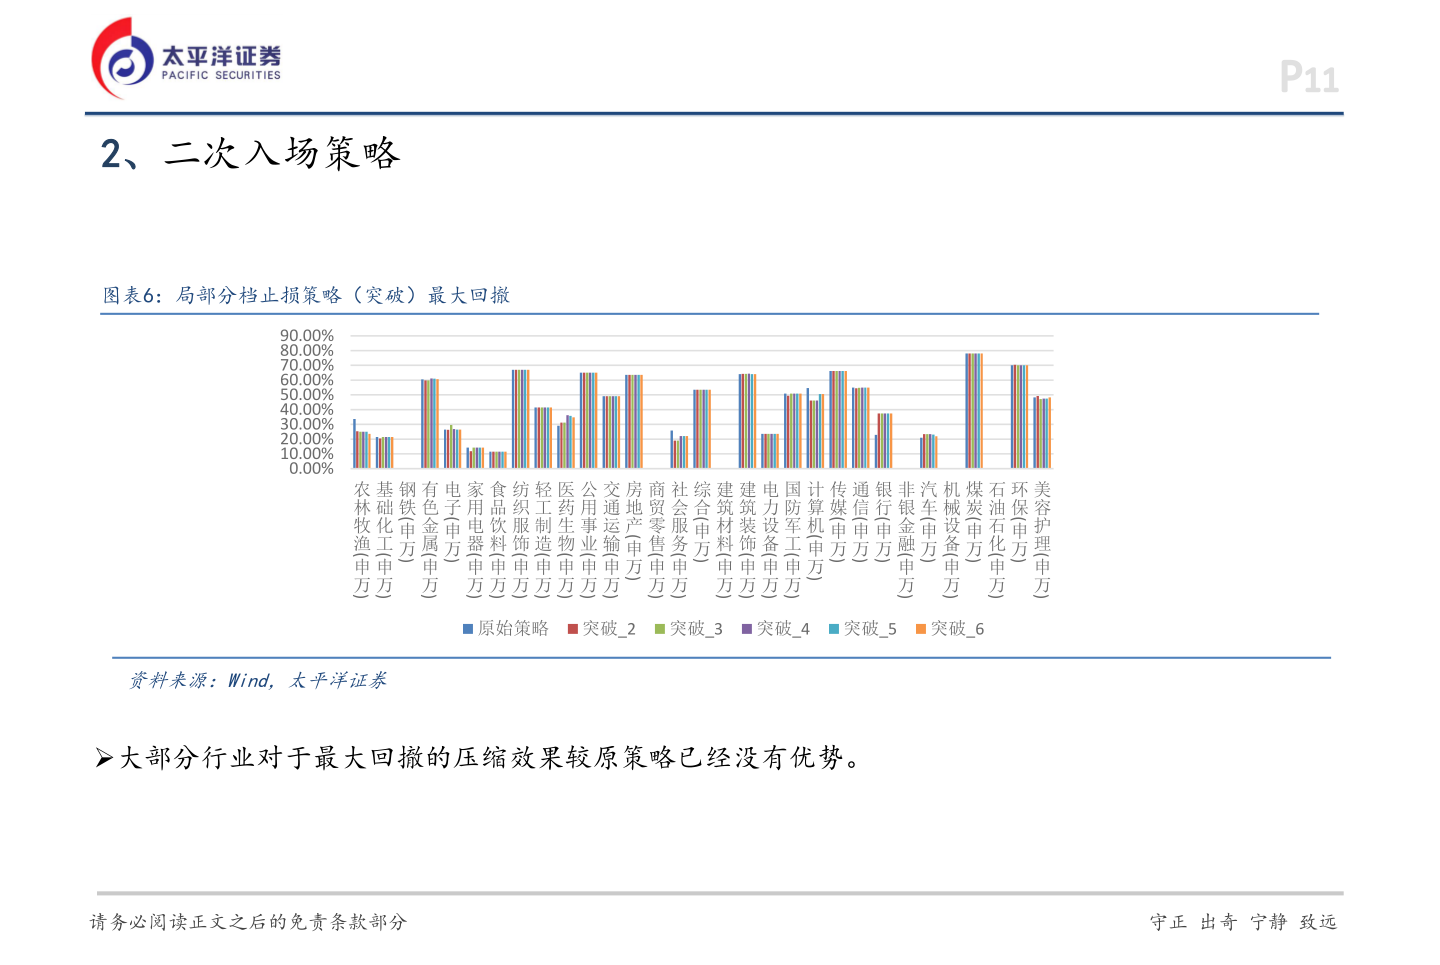
Task: Click the 交通运输 x-axis category label
Action: [611, 539]
